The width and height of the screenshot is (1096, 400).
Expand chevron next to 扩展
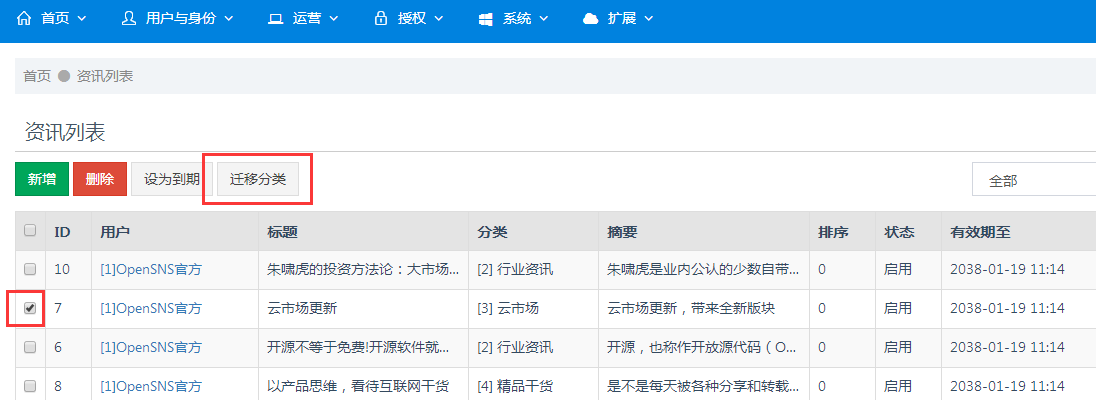point(648,19)
